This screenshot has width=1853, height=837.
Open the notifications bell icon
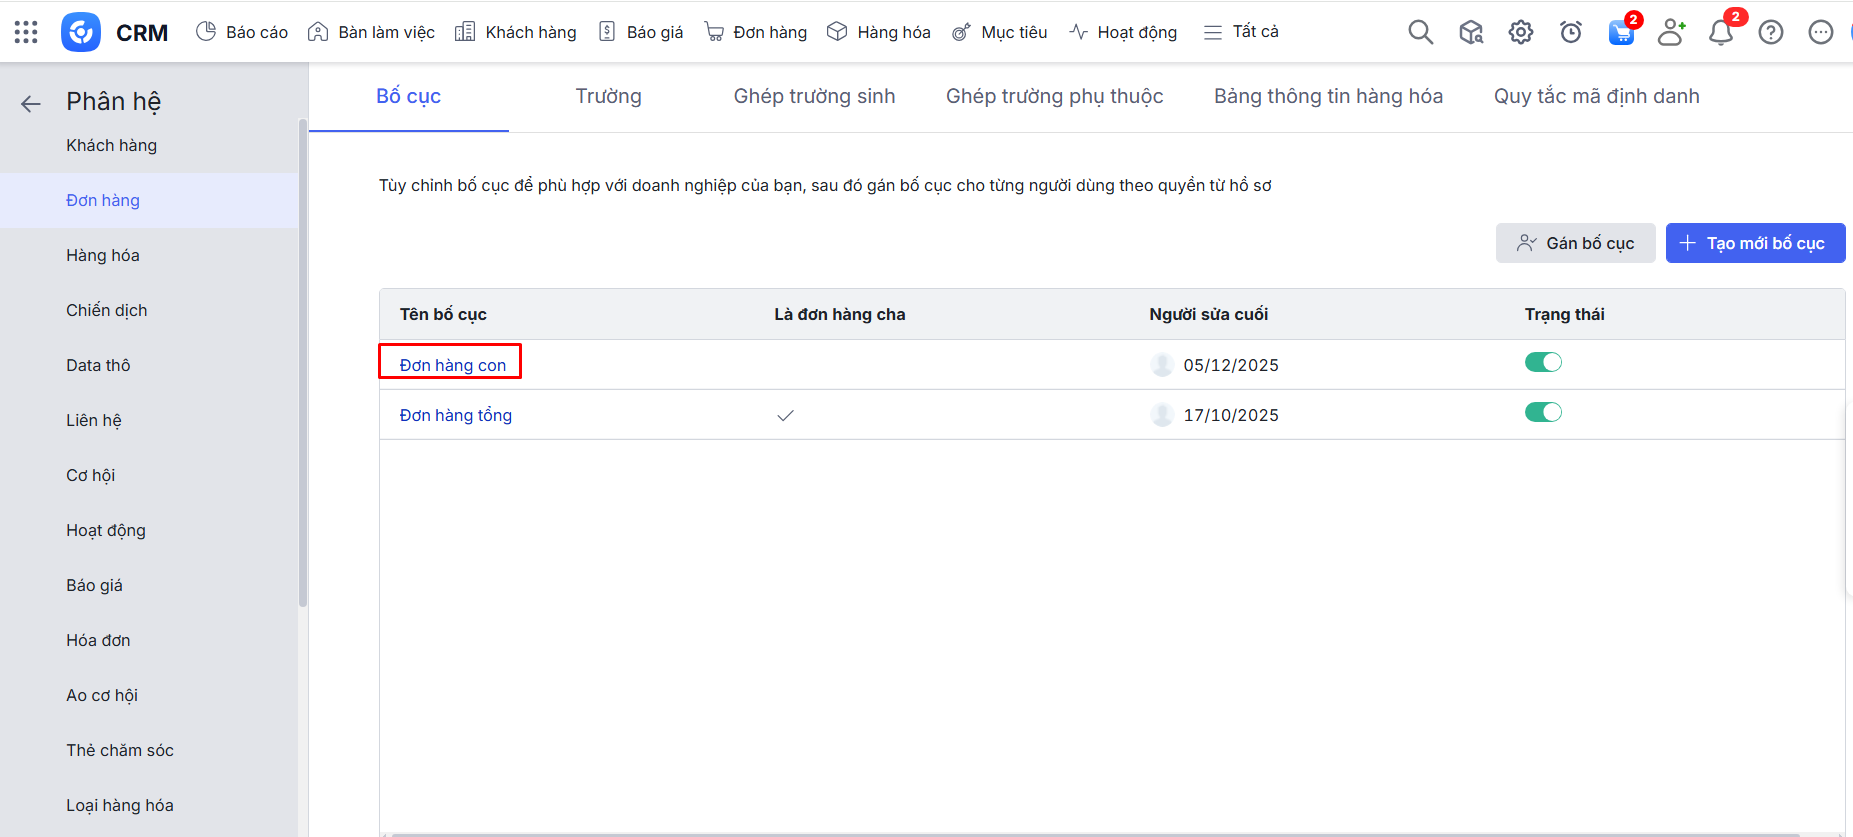point(1720,33)
